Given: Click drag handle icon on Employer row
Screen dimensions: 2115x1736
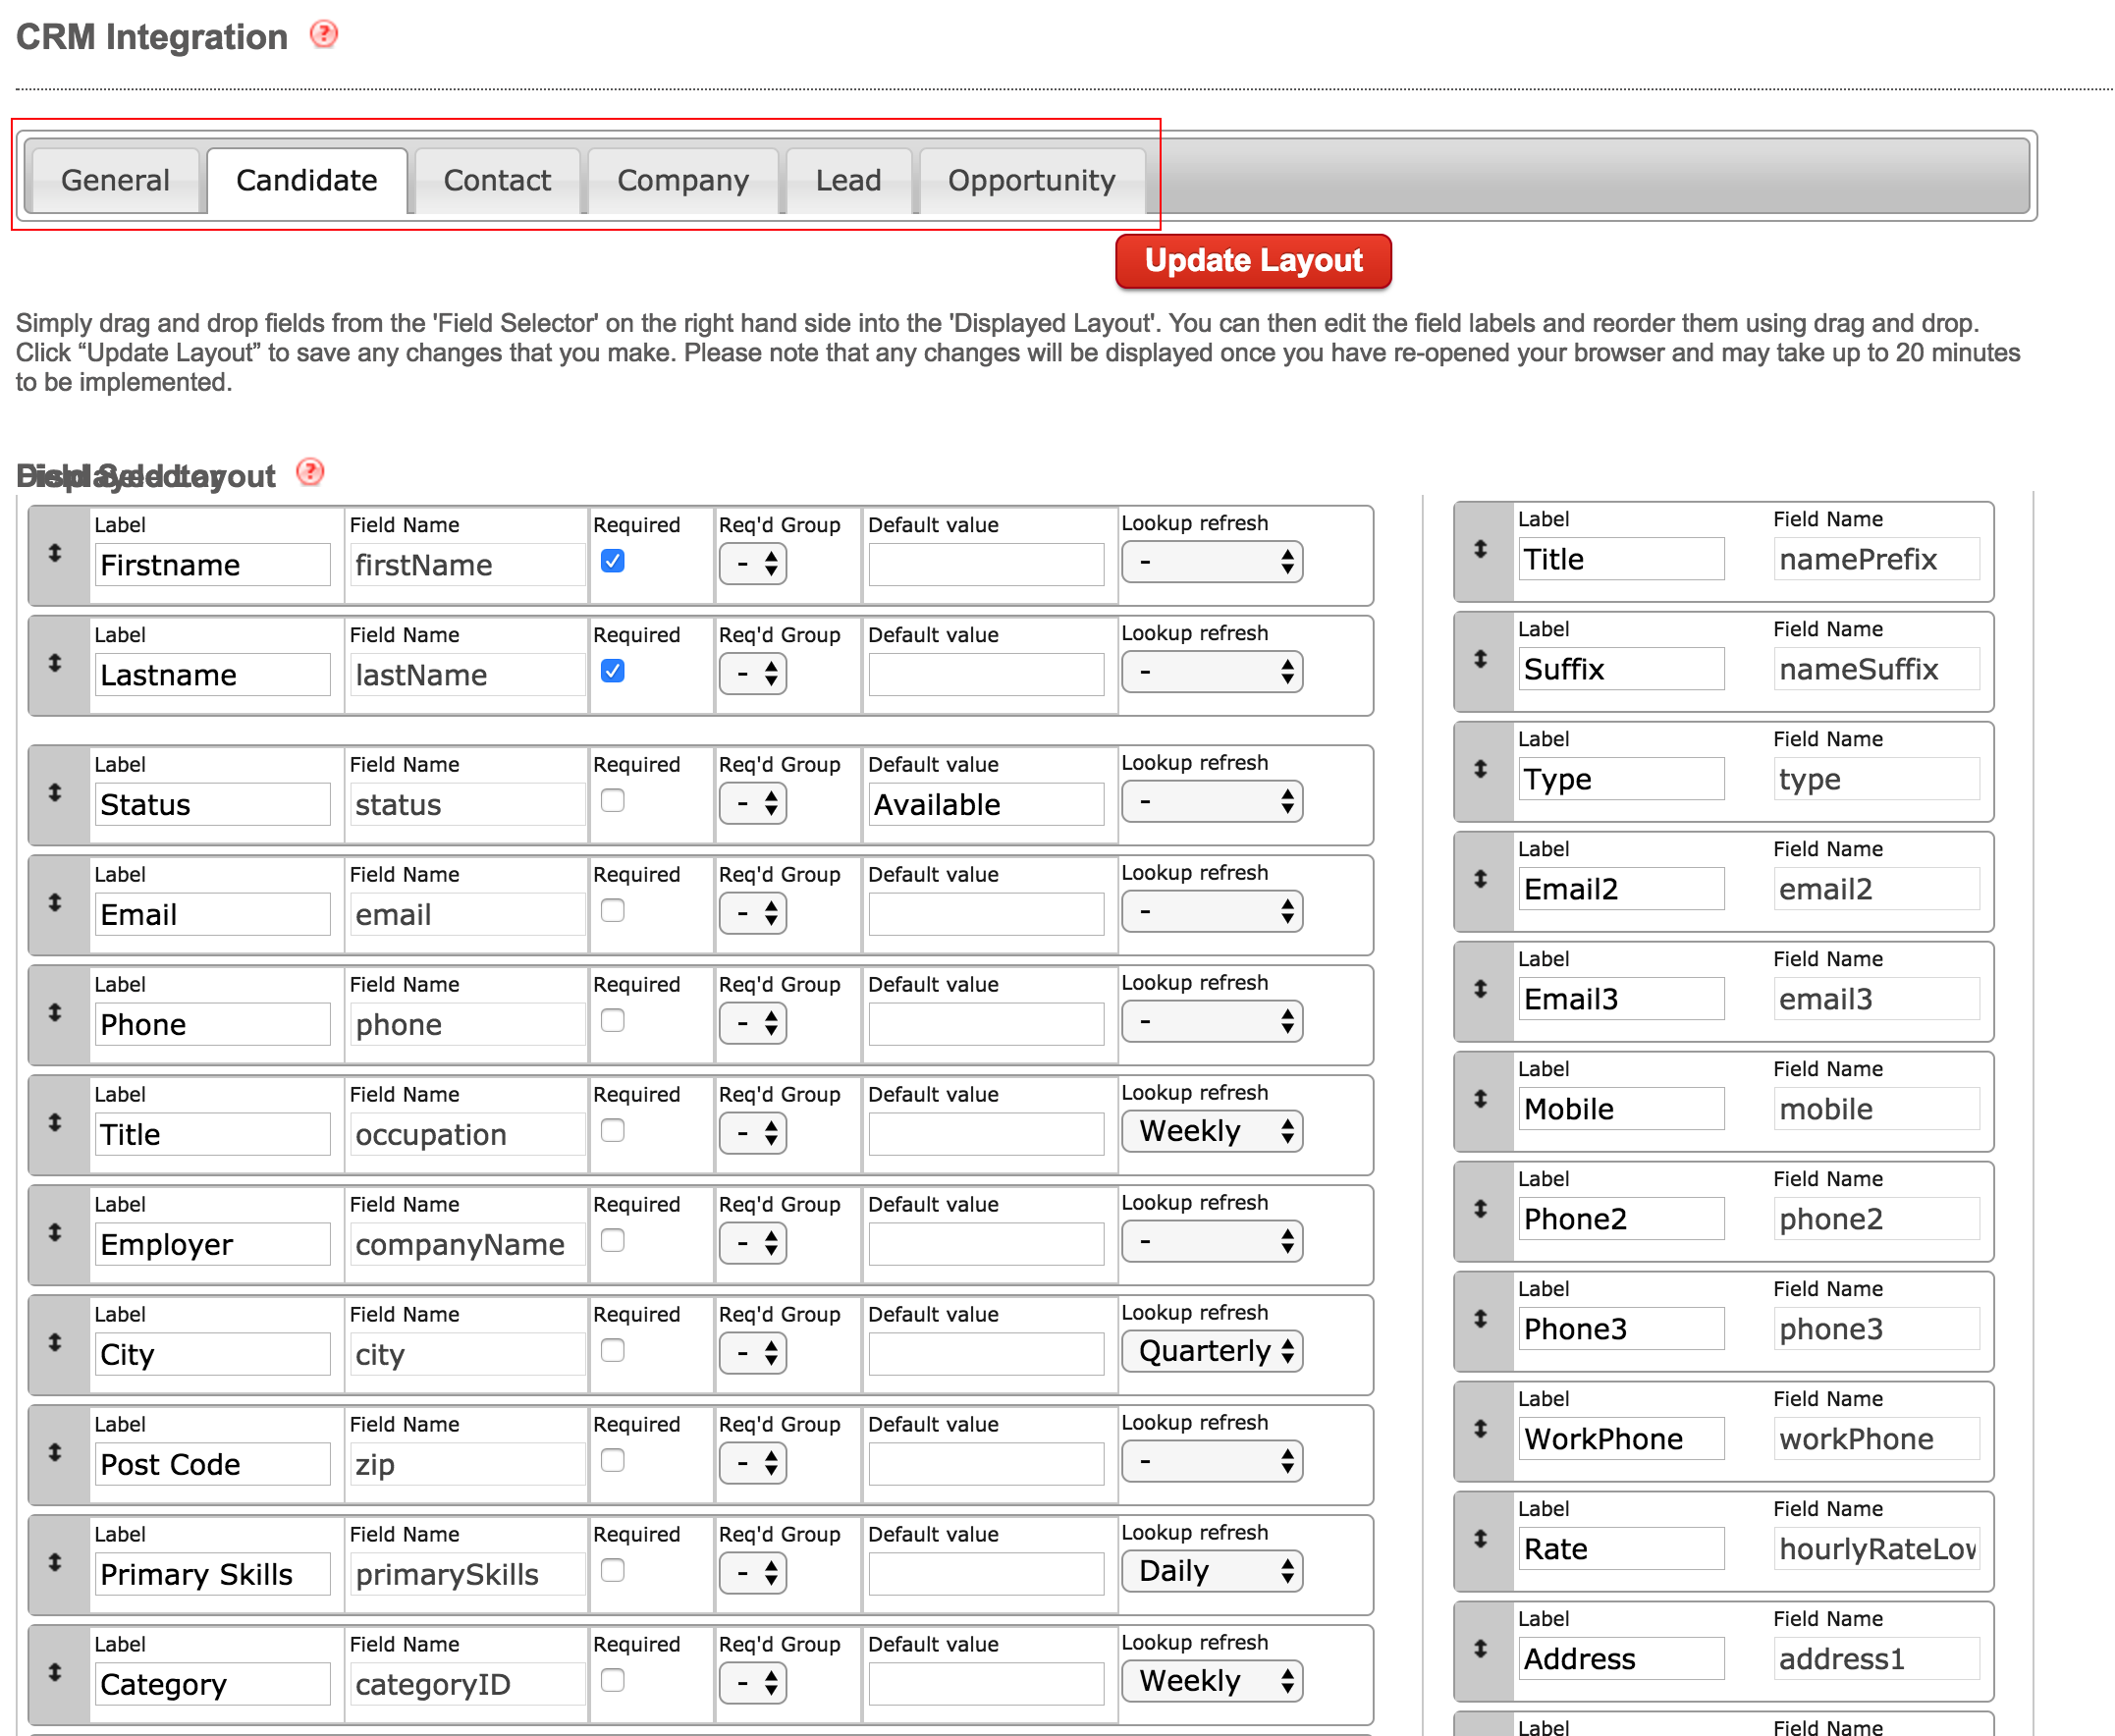Looking at the screenshot, I should pyautogui.click(x=55, y=1232).
